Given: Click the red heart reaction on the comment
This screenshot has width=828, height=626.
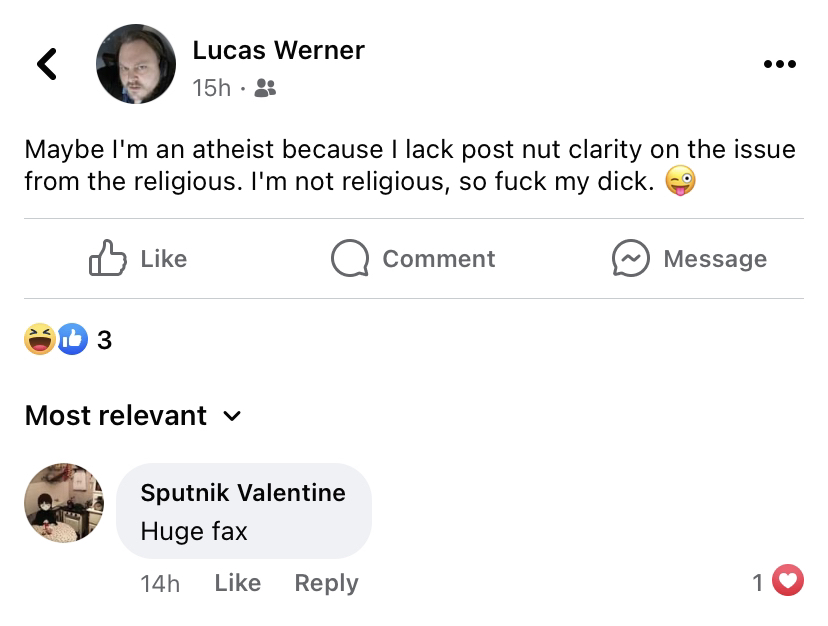Looking at the screenshot, I should [x=788, y=580].
